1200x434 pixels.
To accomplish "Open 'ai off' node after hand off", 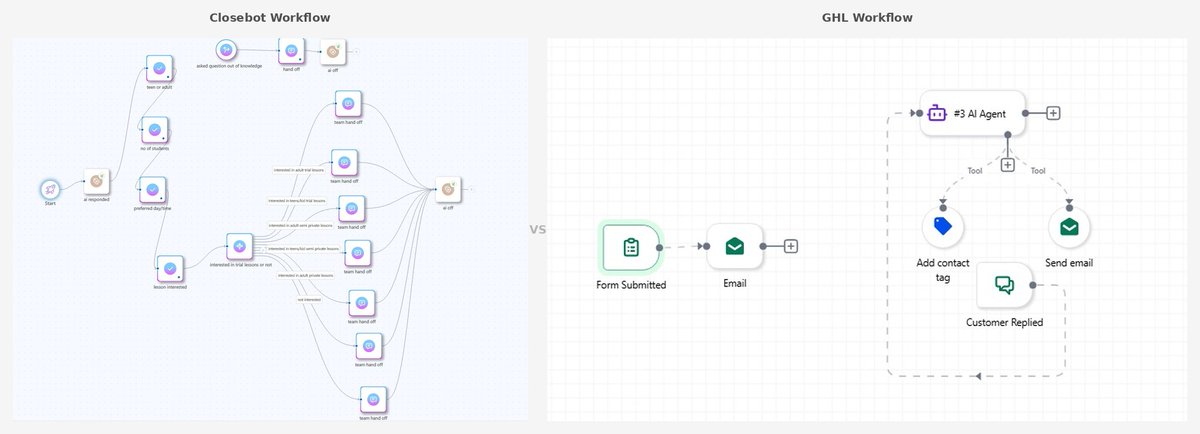I will pyautogui.click(x=333, y=51).
